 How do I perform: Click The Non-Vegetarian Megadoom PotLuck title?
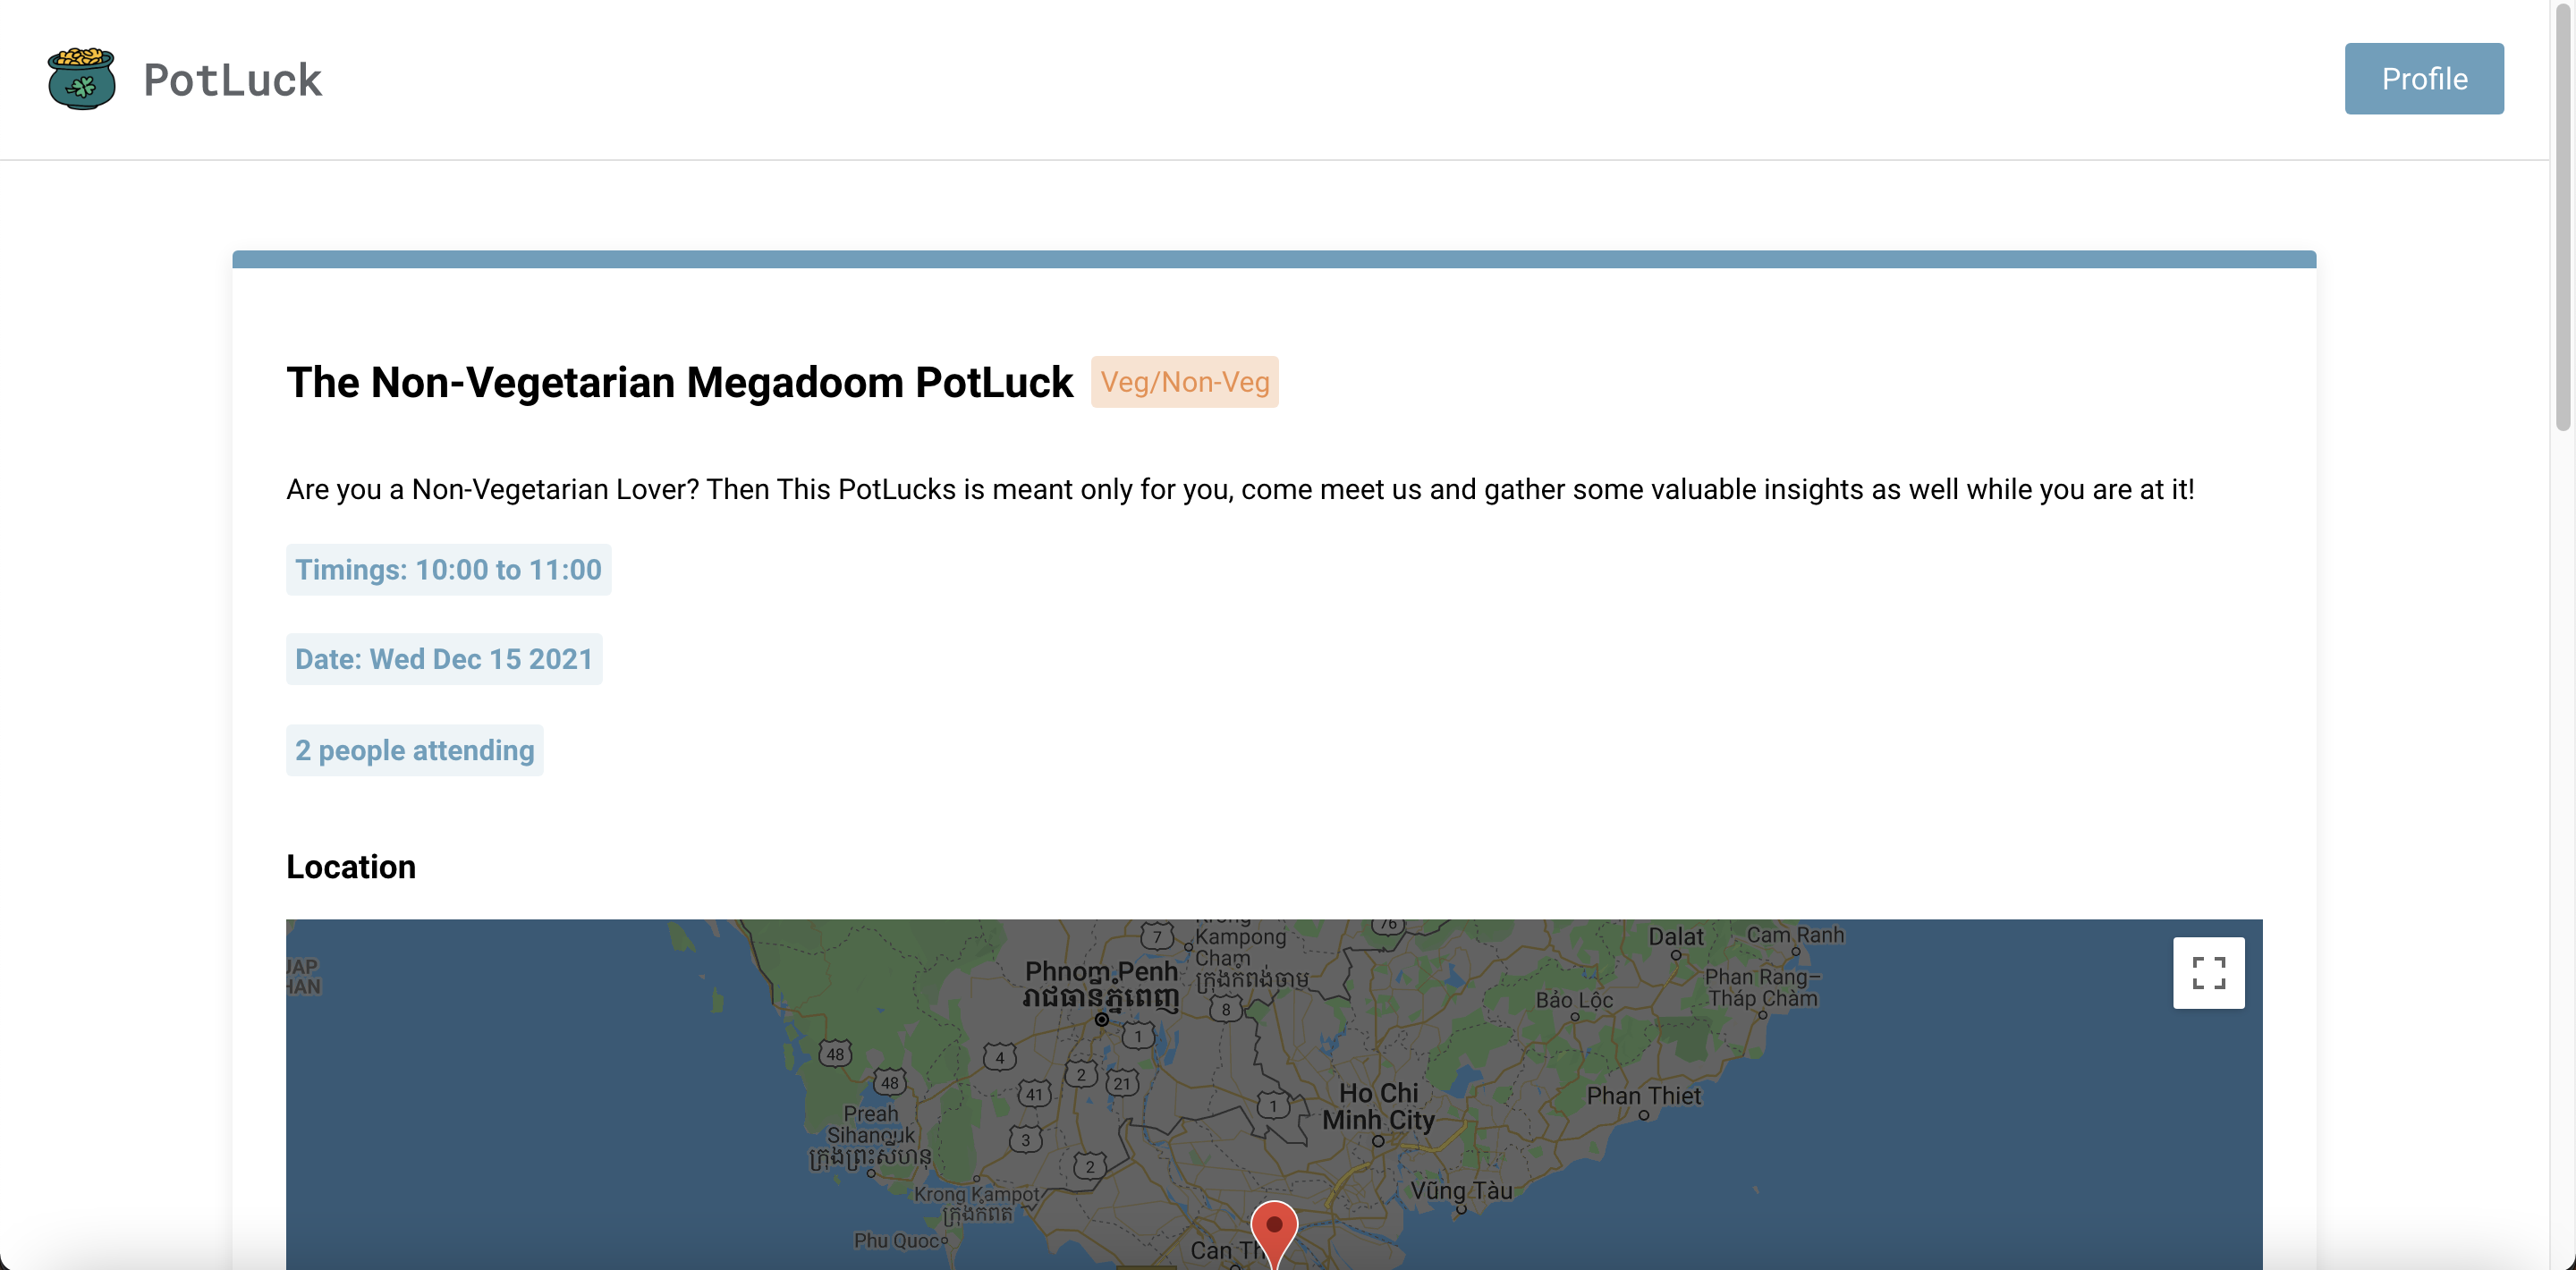[x=679, y=382]
